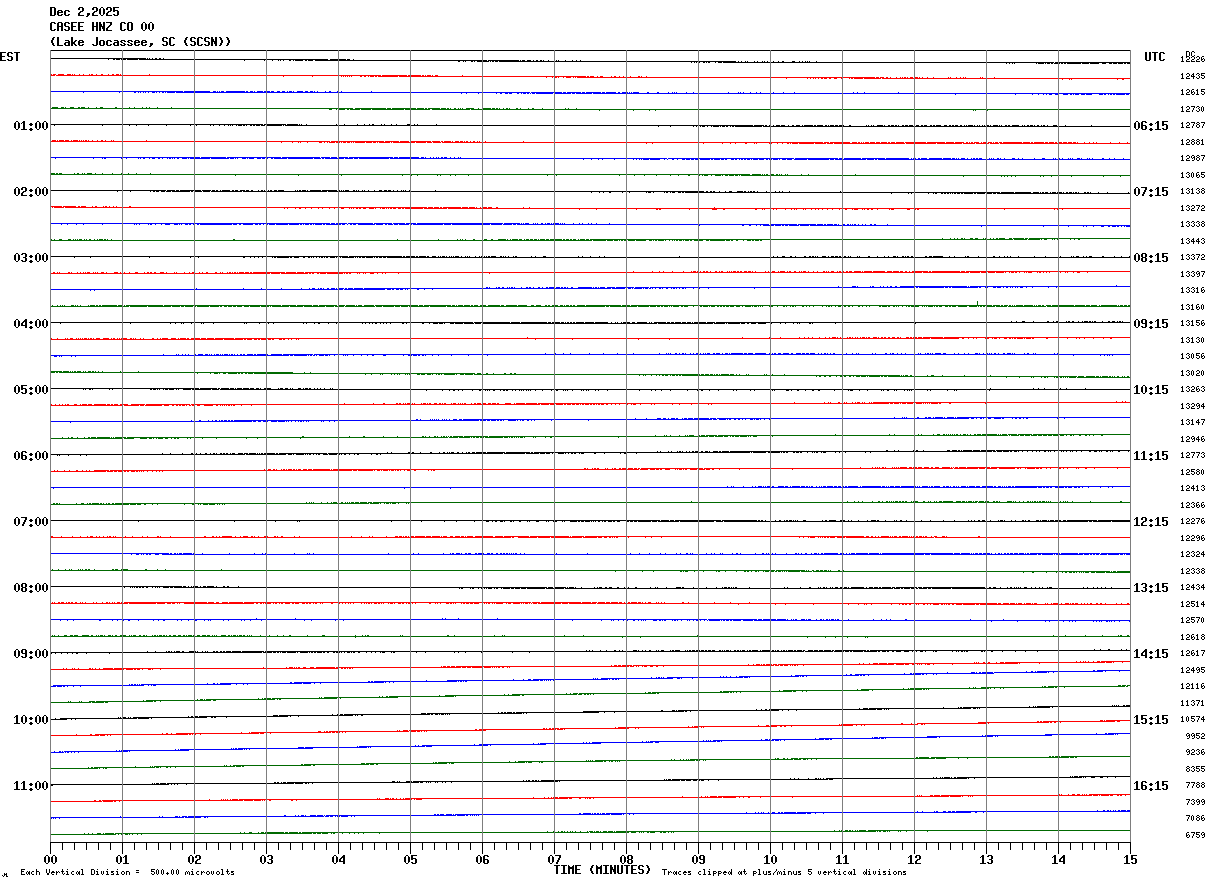Click the "EST" timezone label

point(10,57)
